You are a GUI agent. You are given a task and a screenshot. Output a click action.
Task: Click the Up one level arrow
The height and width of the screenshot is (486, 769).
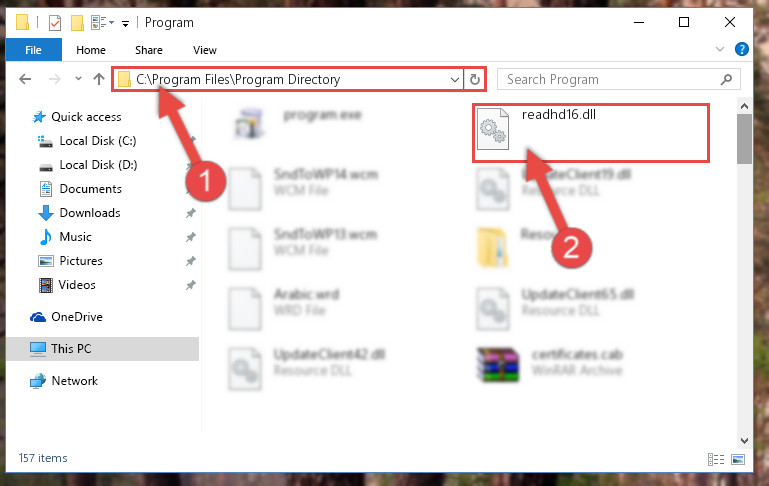tap(99, 79)
